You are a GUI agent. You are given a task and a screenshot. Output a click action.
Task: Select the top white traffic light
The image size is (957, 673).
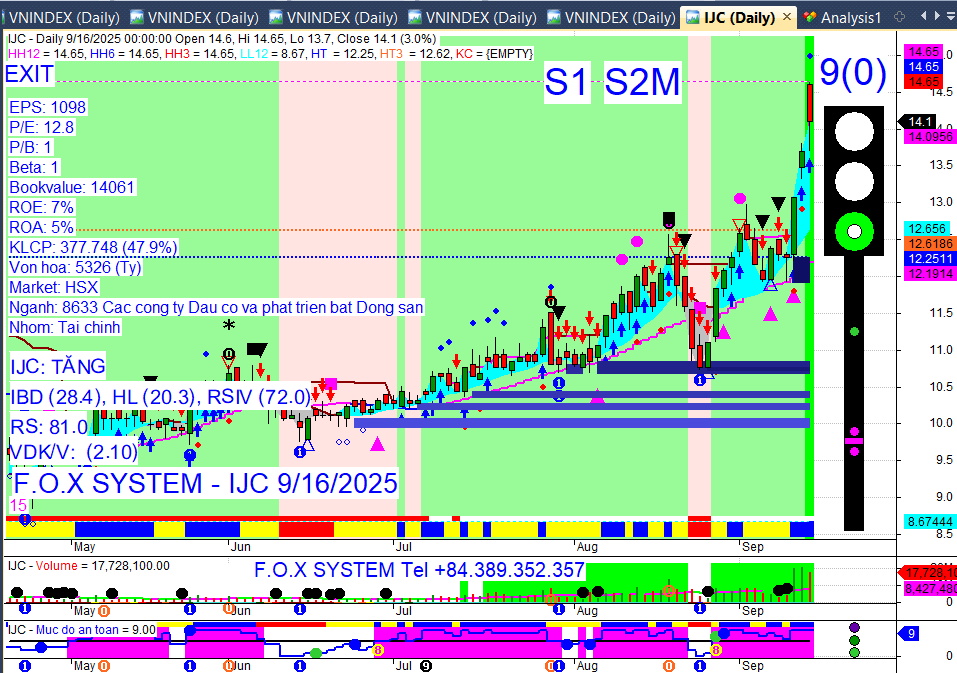coord(854,131)
